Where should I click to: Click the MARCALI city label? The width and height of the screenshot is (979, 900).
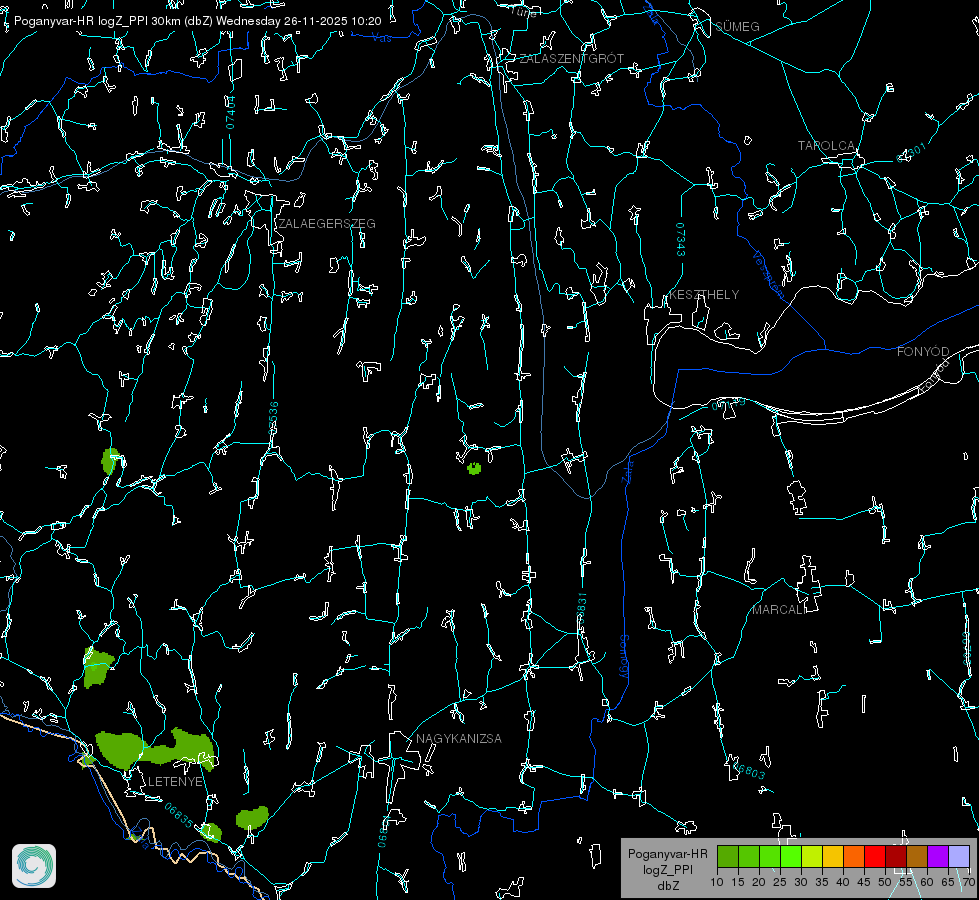779,610
